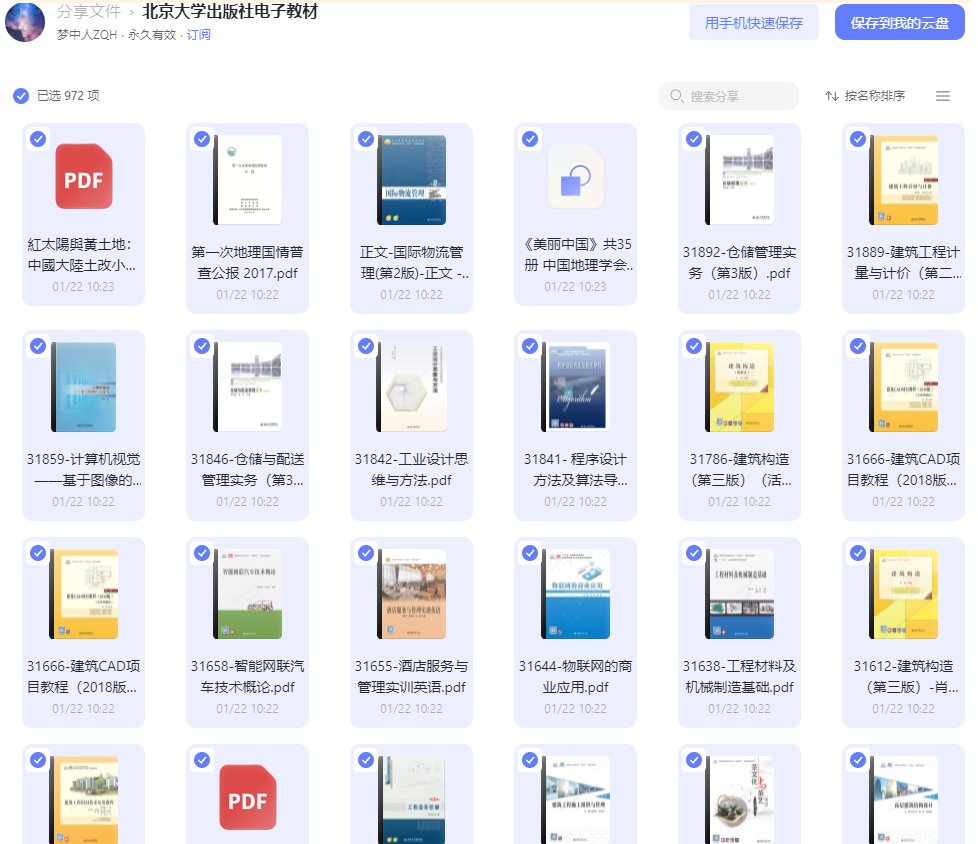Viewport: 978px width, 844px height.
Task: Open the cover thumbnail of 第一次地理国情普查公报 2017.pdf
Action: [248, 180]
